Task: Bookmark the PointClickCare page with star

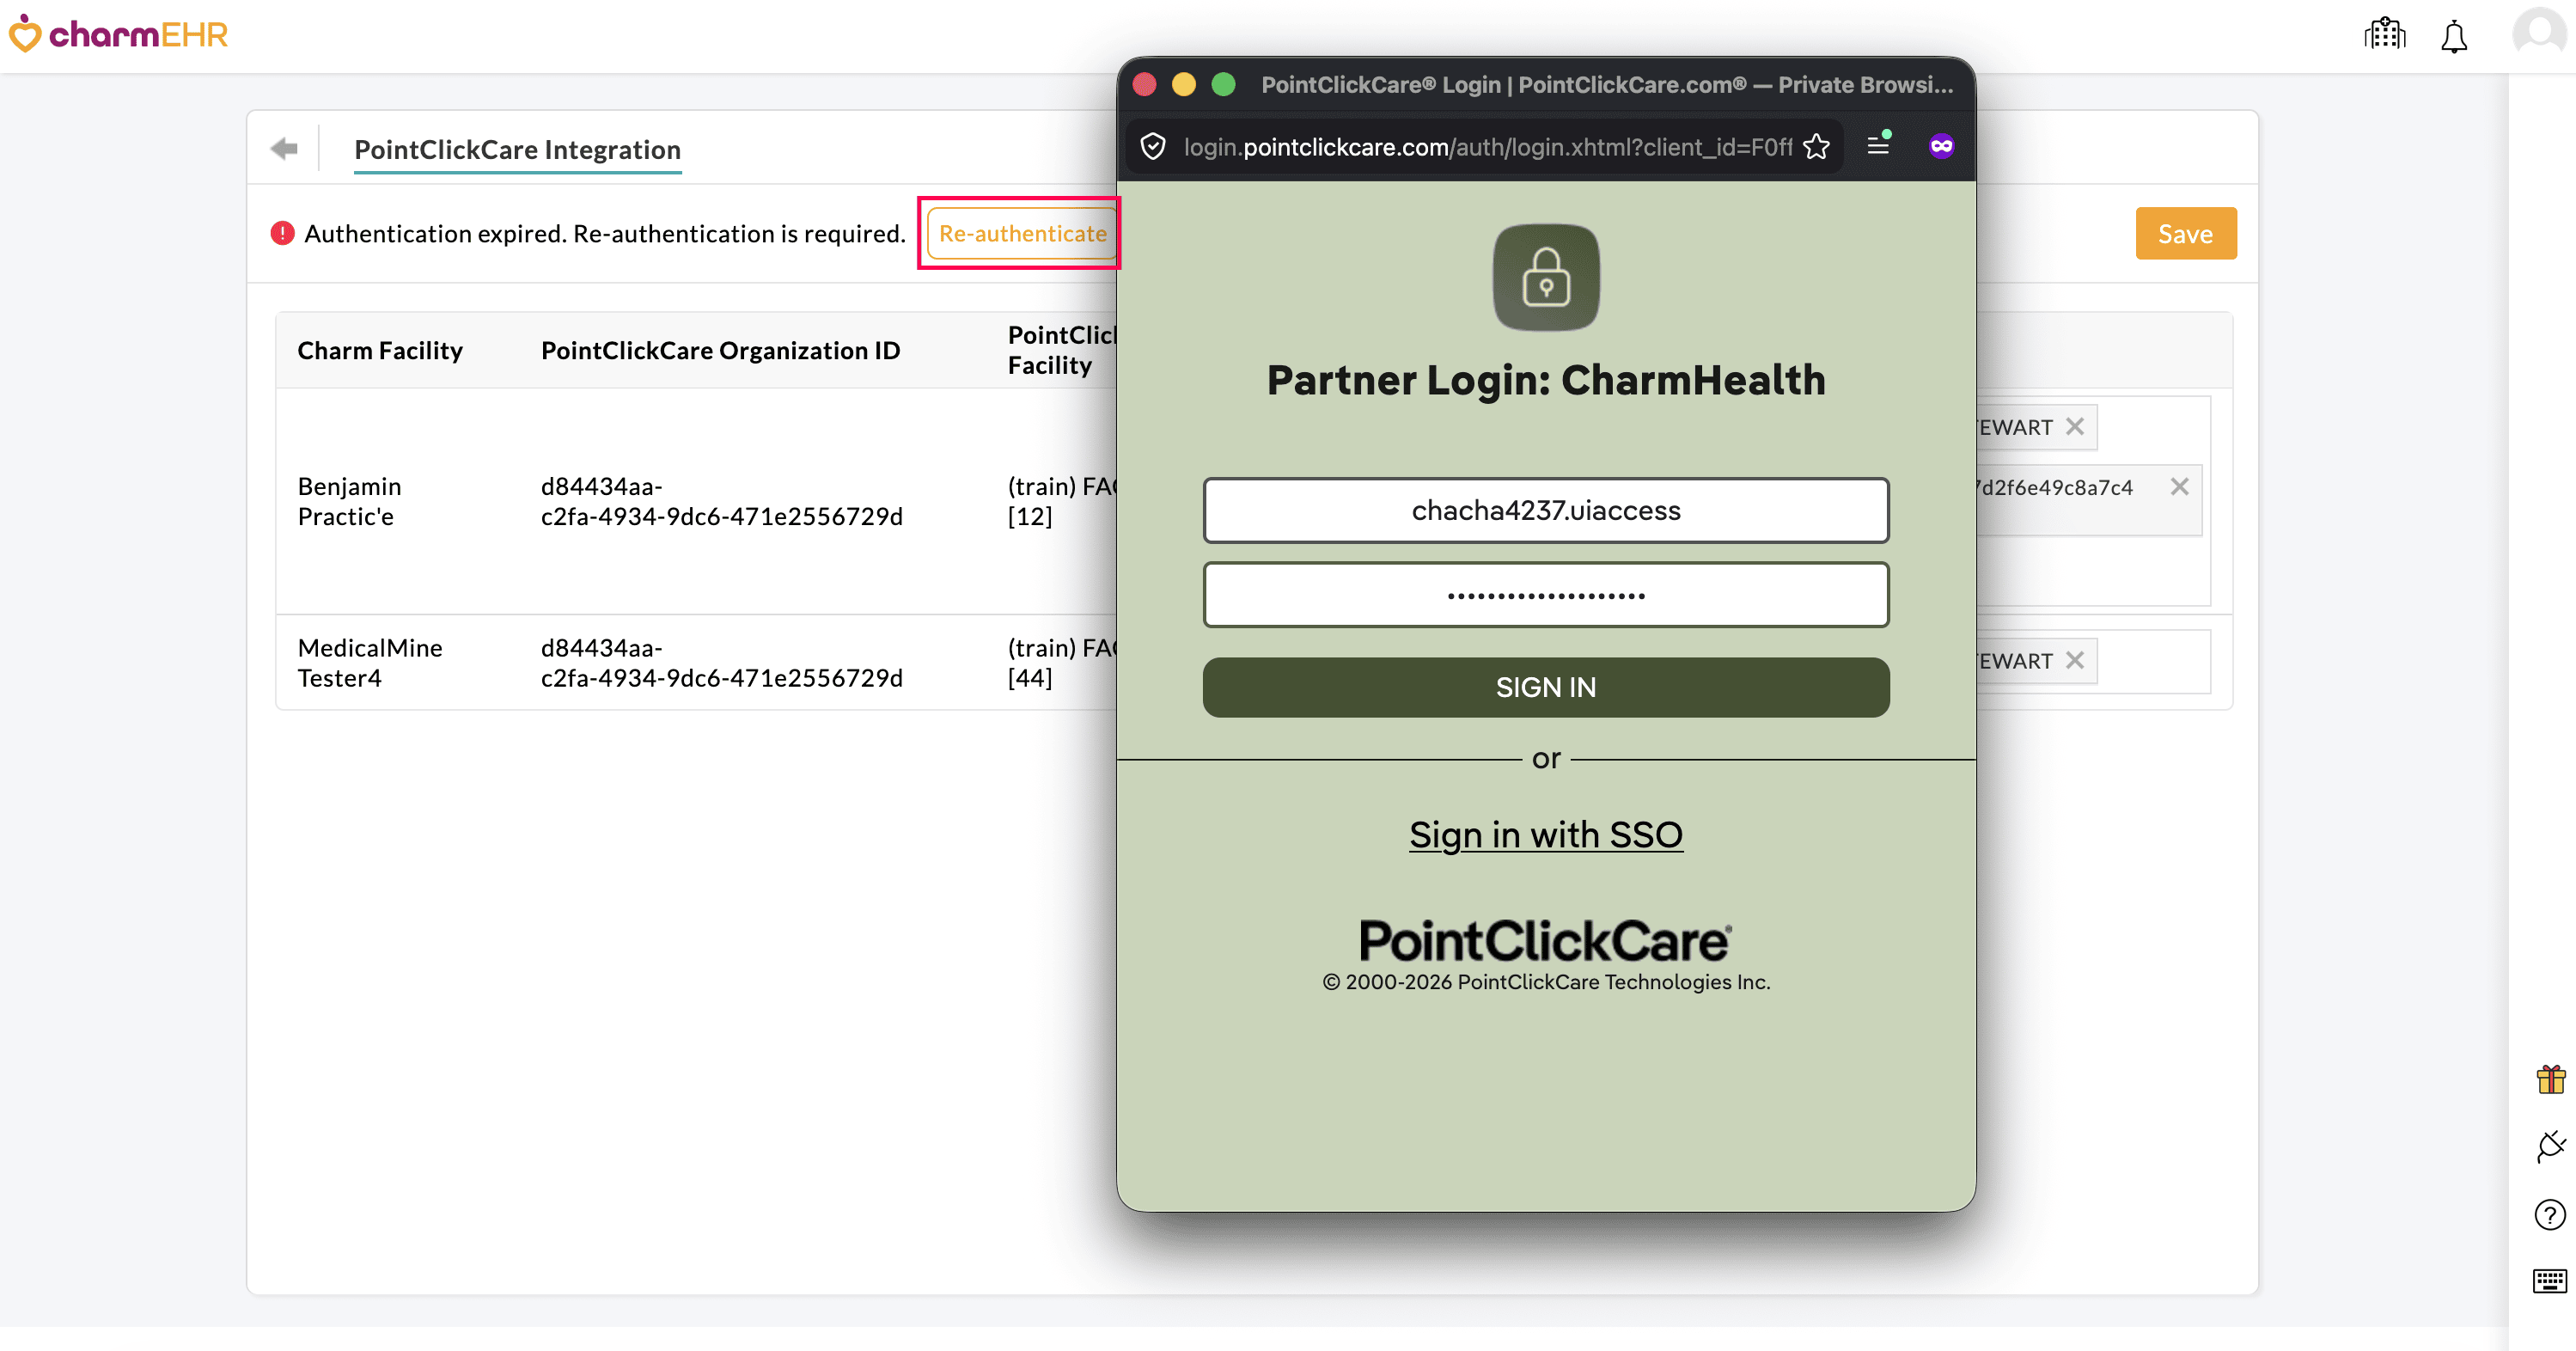Action: click(x=1816, y=147)
